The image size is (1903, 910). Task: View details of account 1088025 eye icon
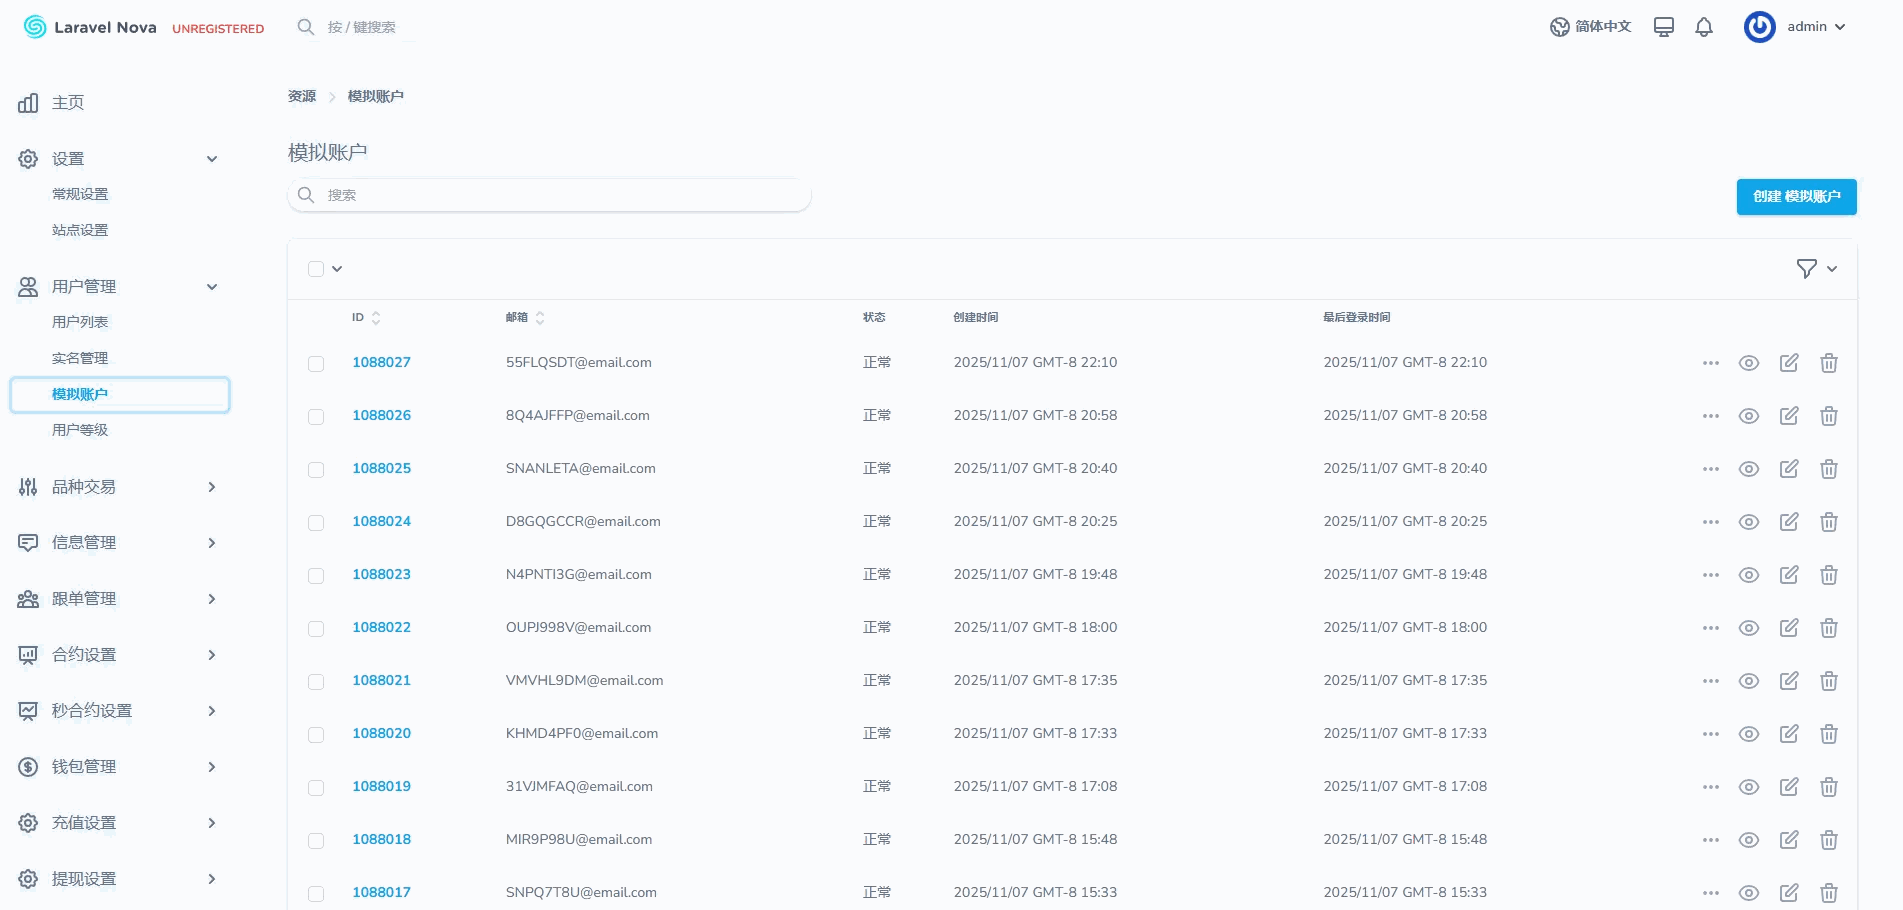pos(1748,469)
